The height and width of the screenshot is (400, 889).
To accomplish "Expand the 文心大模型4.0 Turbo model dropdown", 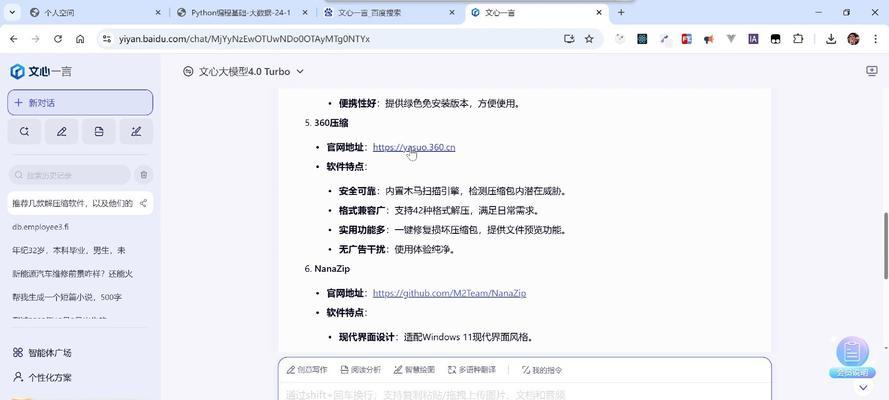I will pyautogui.click(x=244, y=71).
